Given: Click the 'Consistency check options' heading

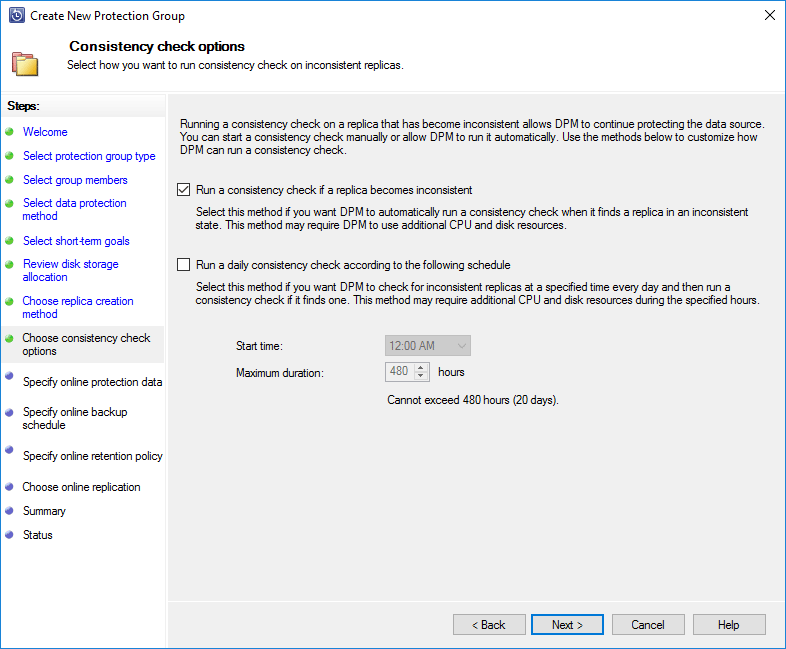Looking at the screenshot, I should (x=157, y=46).
